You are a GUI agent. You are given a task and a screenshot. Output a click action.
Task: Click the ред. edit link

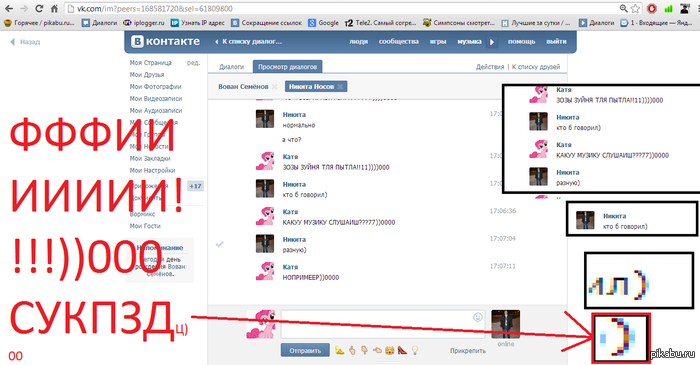coord(193,63)
